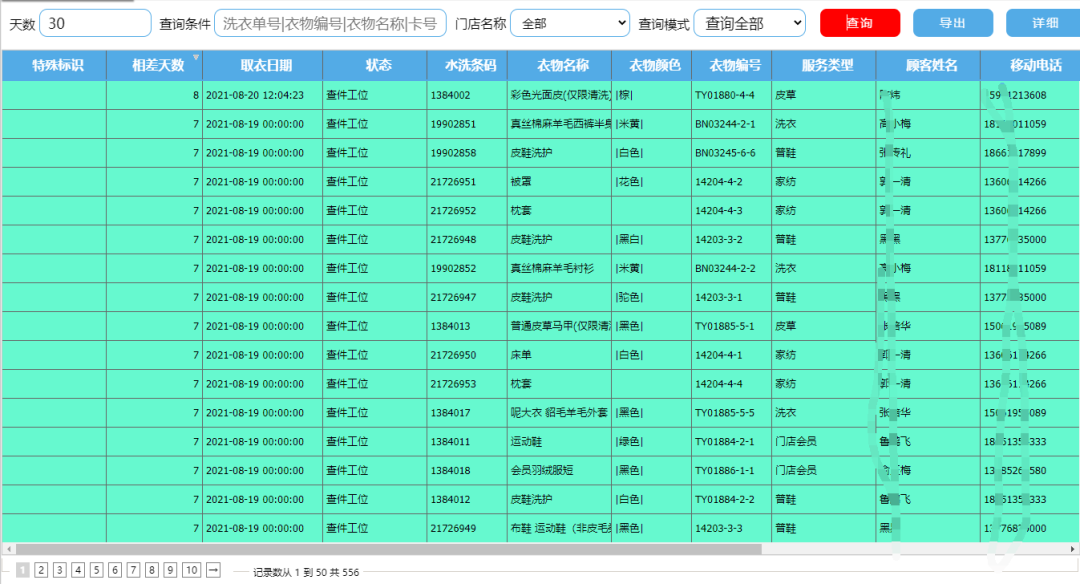Click the scrollbar right arrow
Viewport: 1080px width, 584px height.
[1072, 549]
